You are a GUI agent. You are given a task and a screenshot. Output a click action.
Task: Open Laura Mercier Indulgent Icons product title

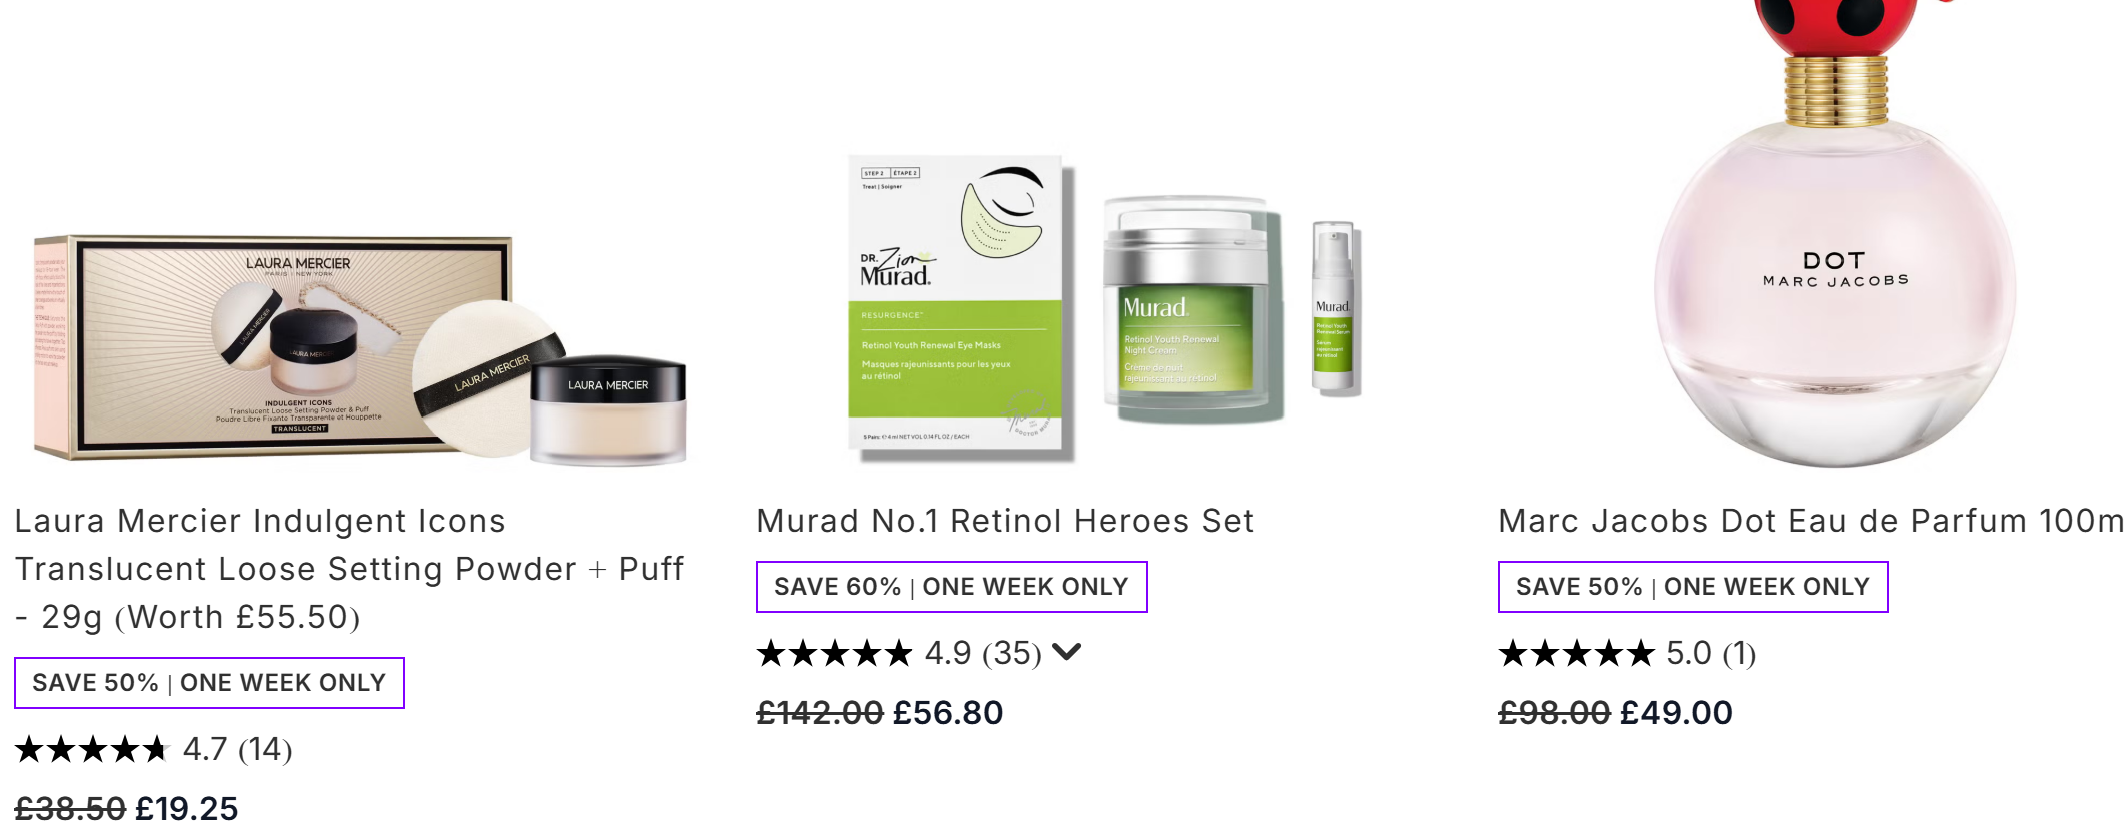pos(349,568)
